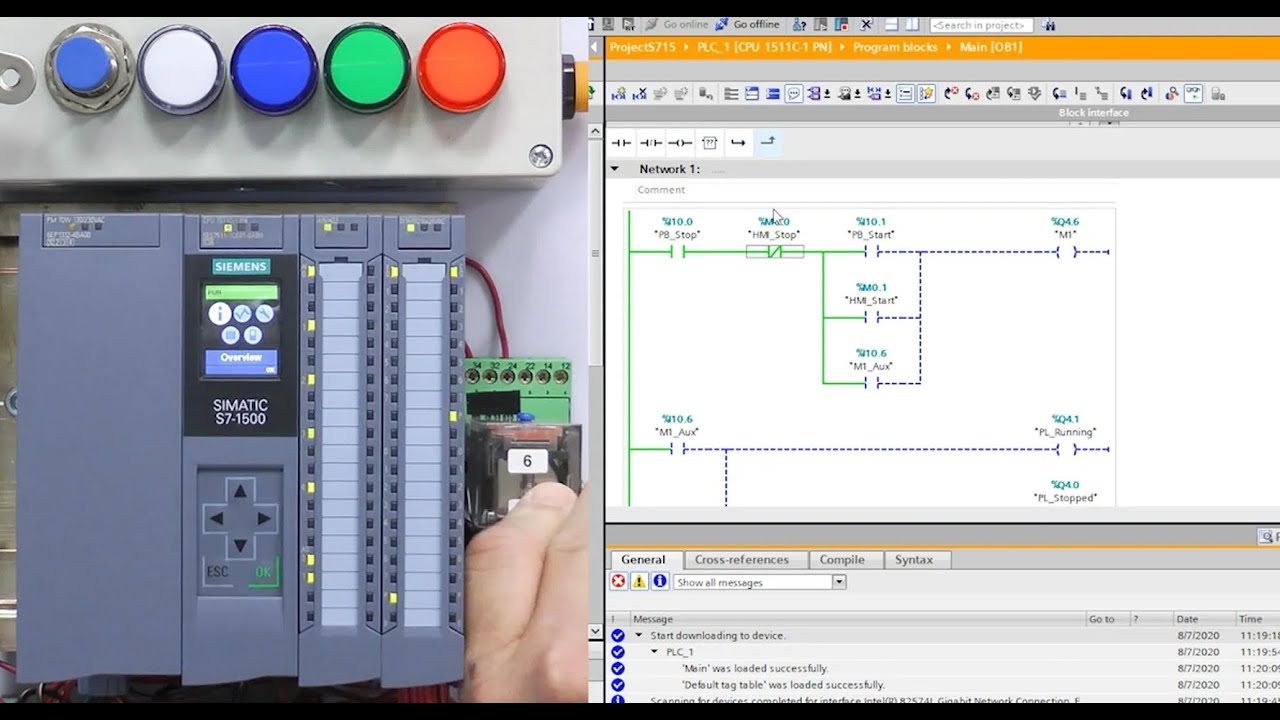This screenshot has height=720, width=1280.
Task: Open absolute/symbolic operands dropdown
Action: click(x=827, y=94)
